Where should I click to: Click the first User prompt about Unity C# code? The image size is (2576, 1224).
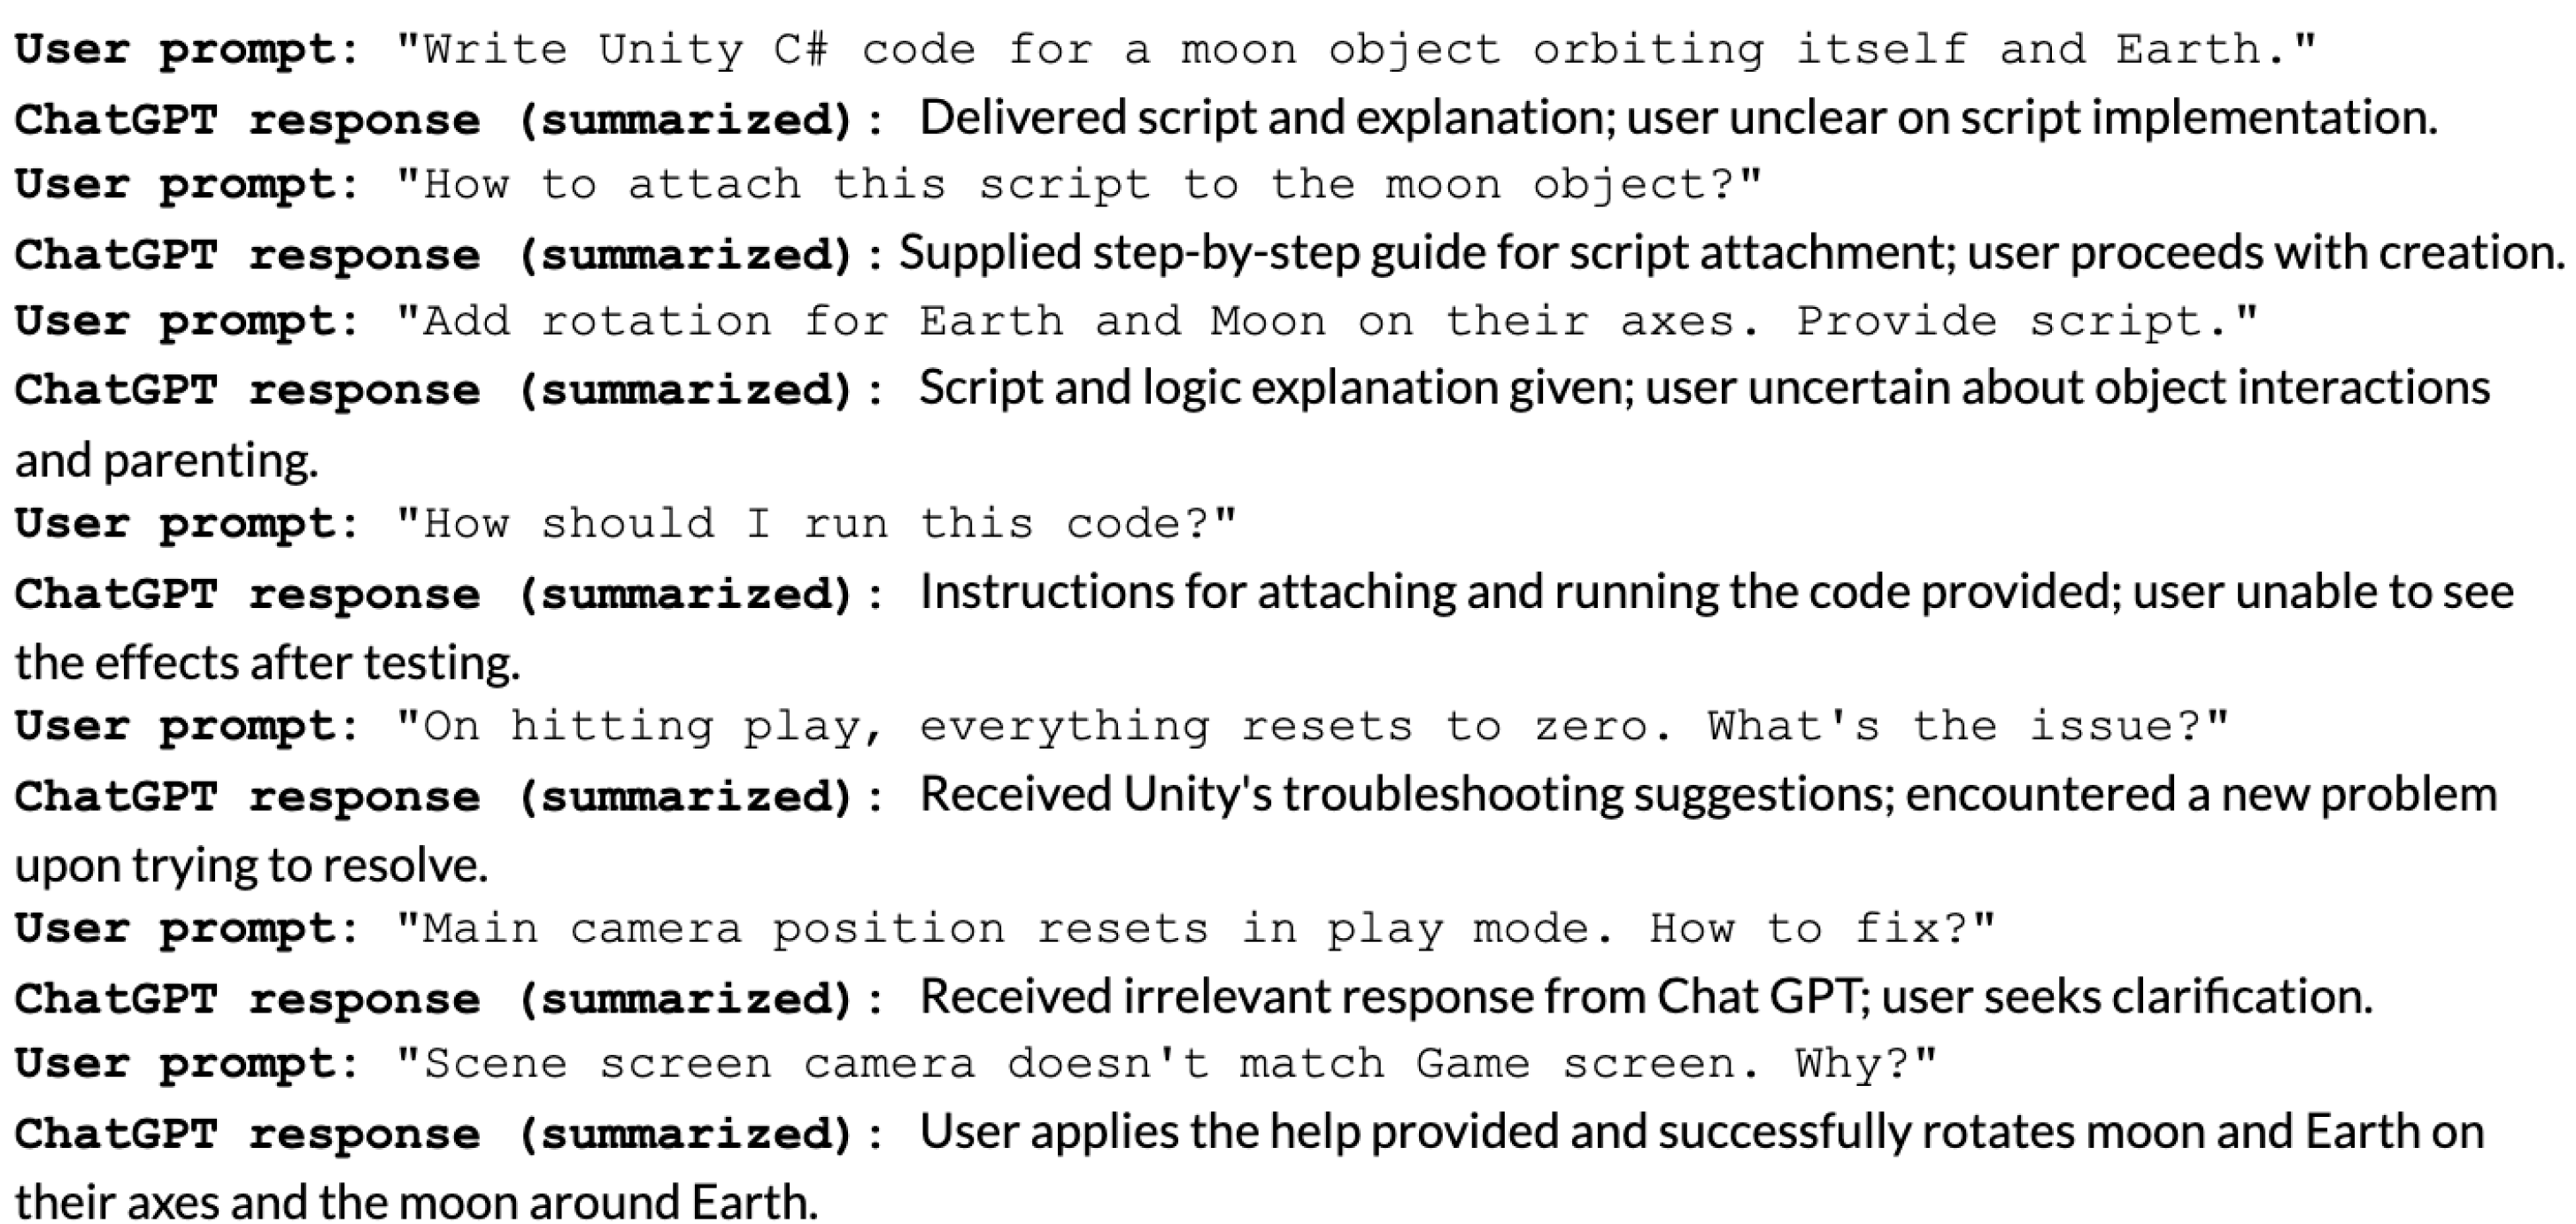(1355, 49)
